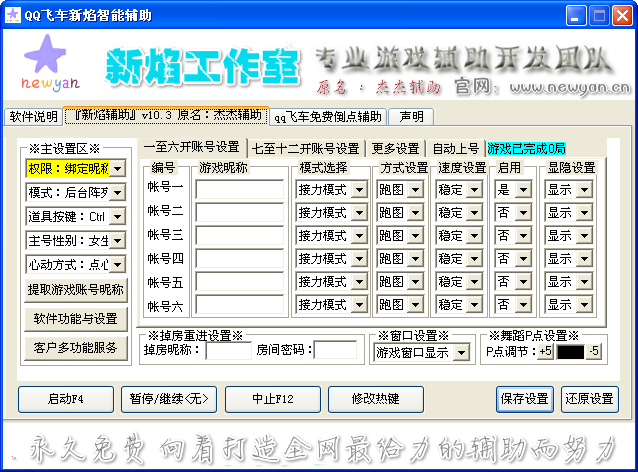Viewport: 638px width, 472px height.
Task: Click the 修改热键 button
Action: coord(376,399)
